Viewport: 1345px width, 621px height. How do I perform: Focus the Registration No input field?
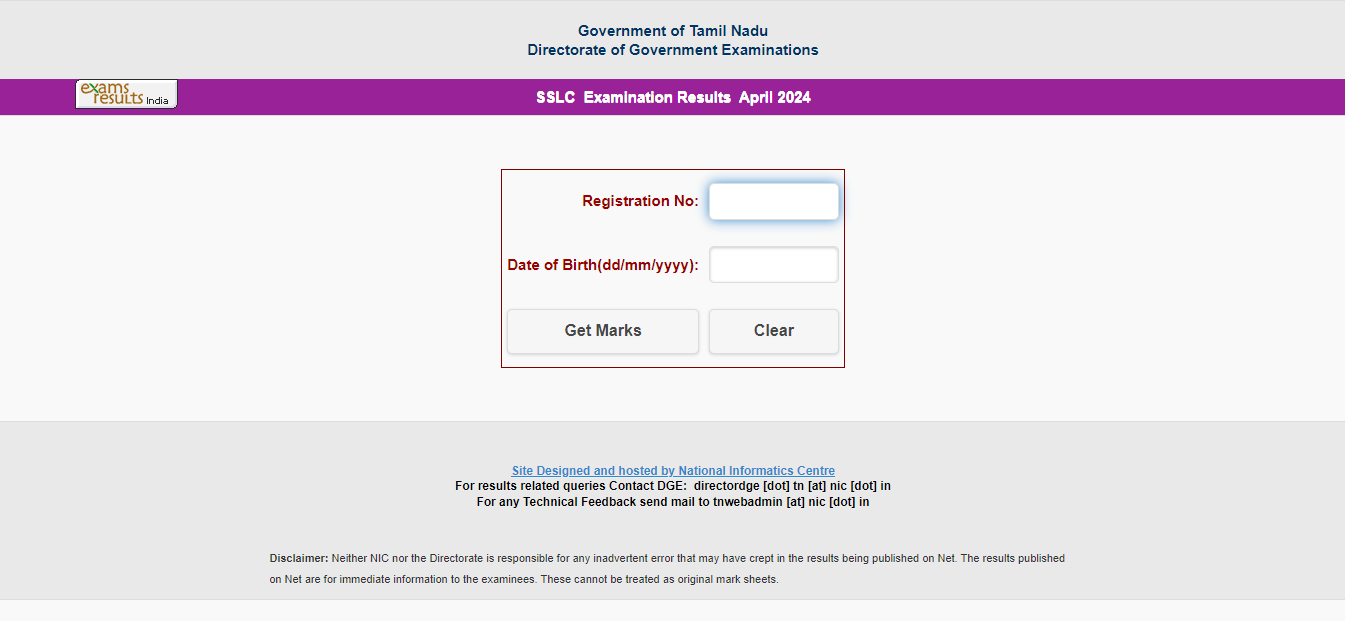(773, 201)
